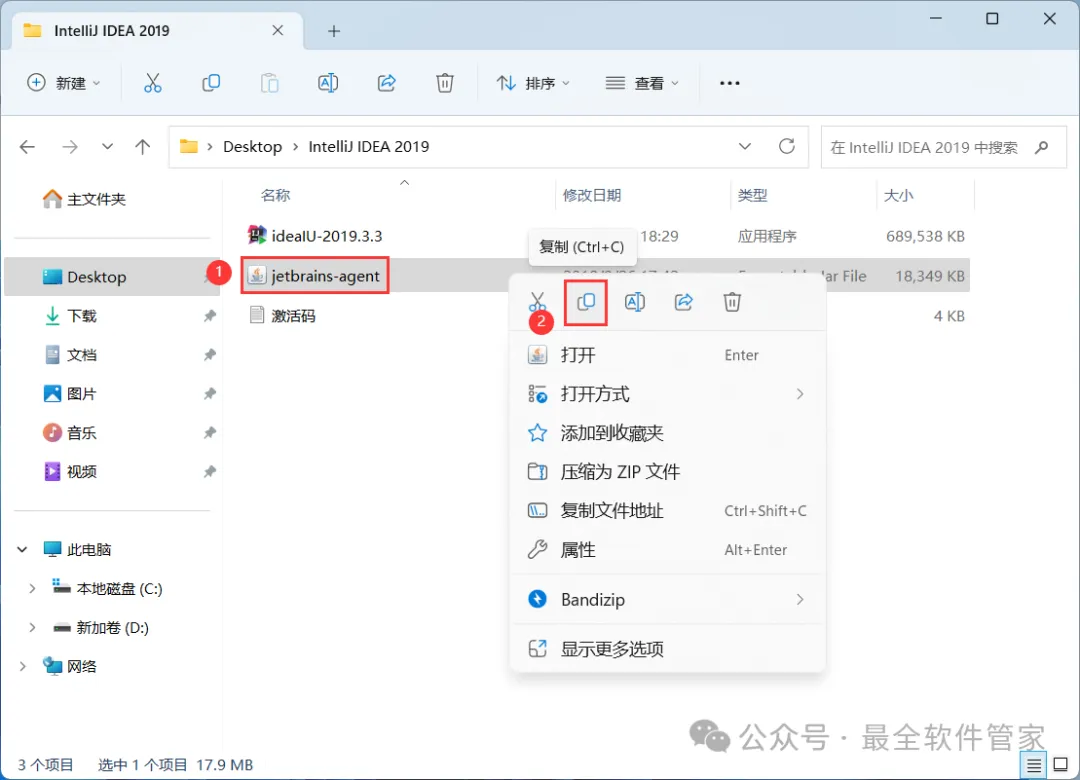This screenshot has width=1080, height=780.
Task: Open 图片 in the sidebar
Action: point(70,394)
